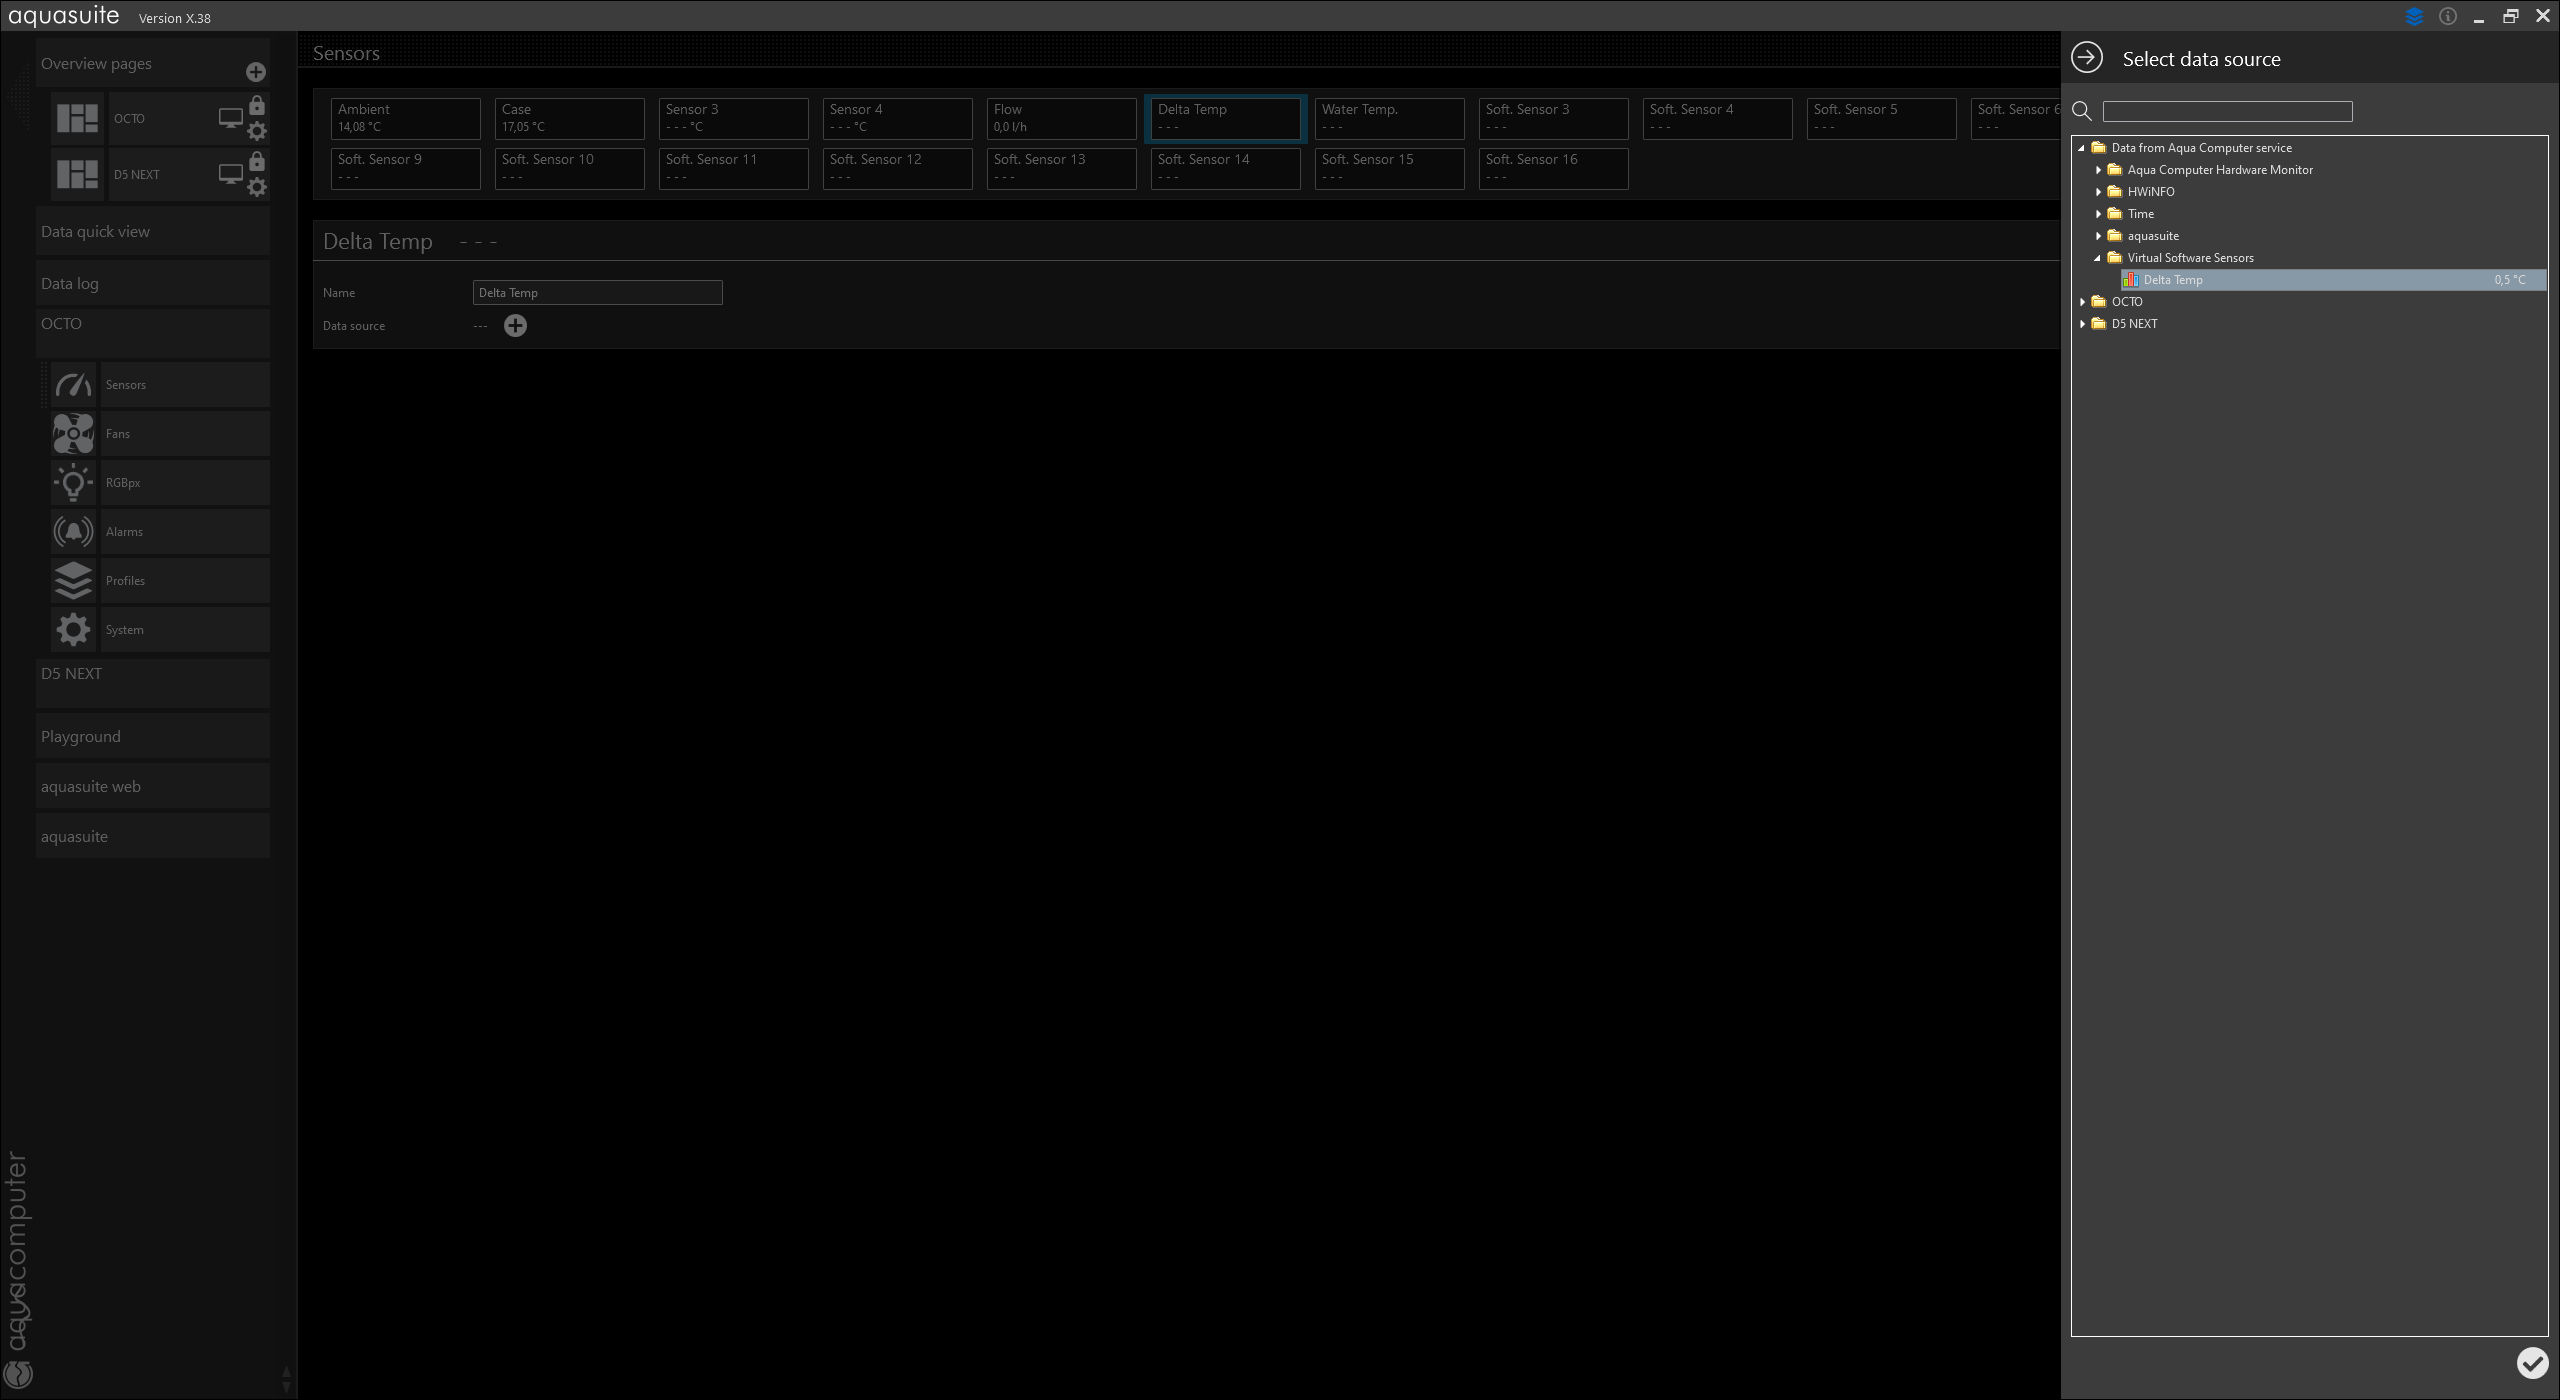
Task: Open RGBpx lighting settings icon
Action: [73, 483]
